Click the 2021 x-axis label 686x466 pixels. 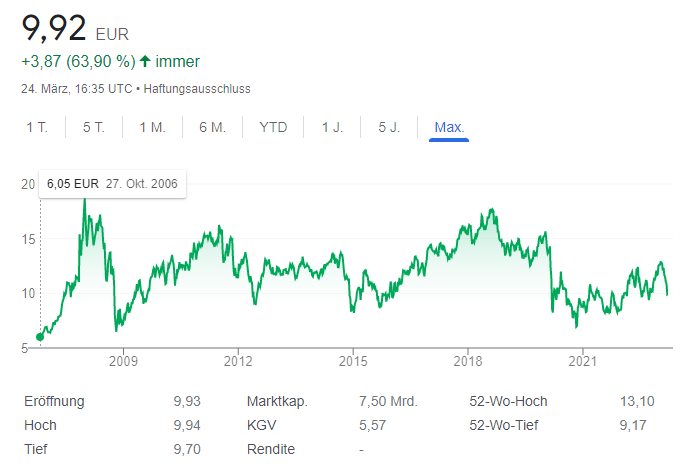(582, 362)
